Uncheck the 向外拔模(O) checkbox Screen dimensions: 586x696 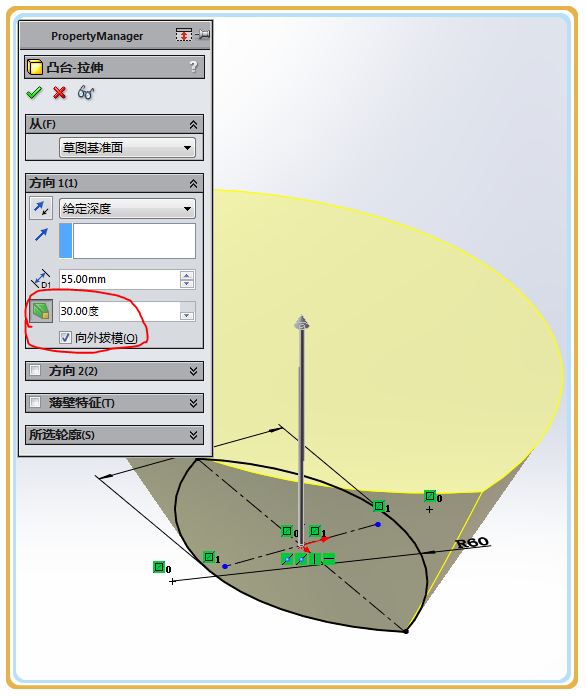[65, 338]
